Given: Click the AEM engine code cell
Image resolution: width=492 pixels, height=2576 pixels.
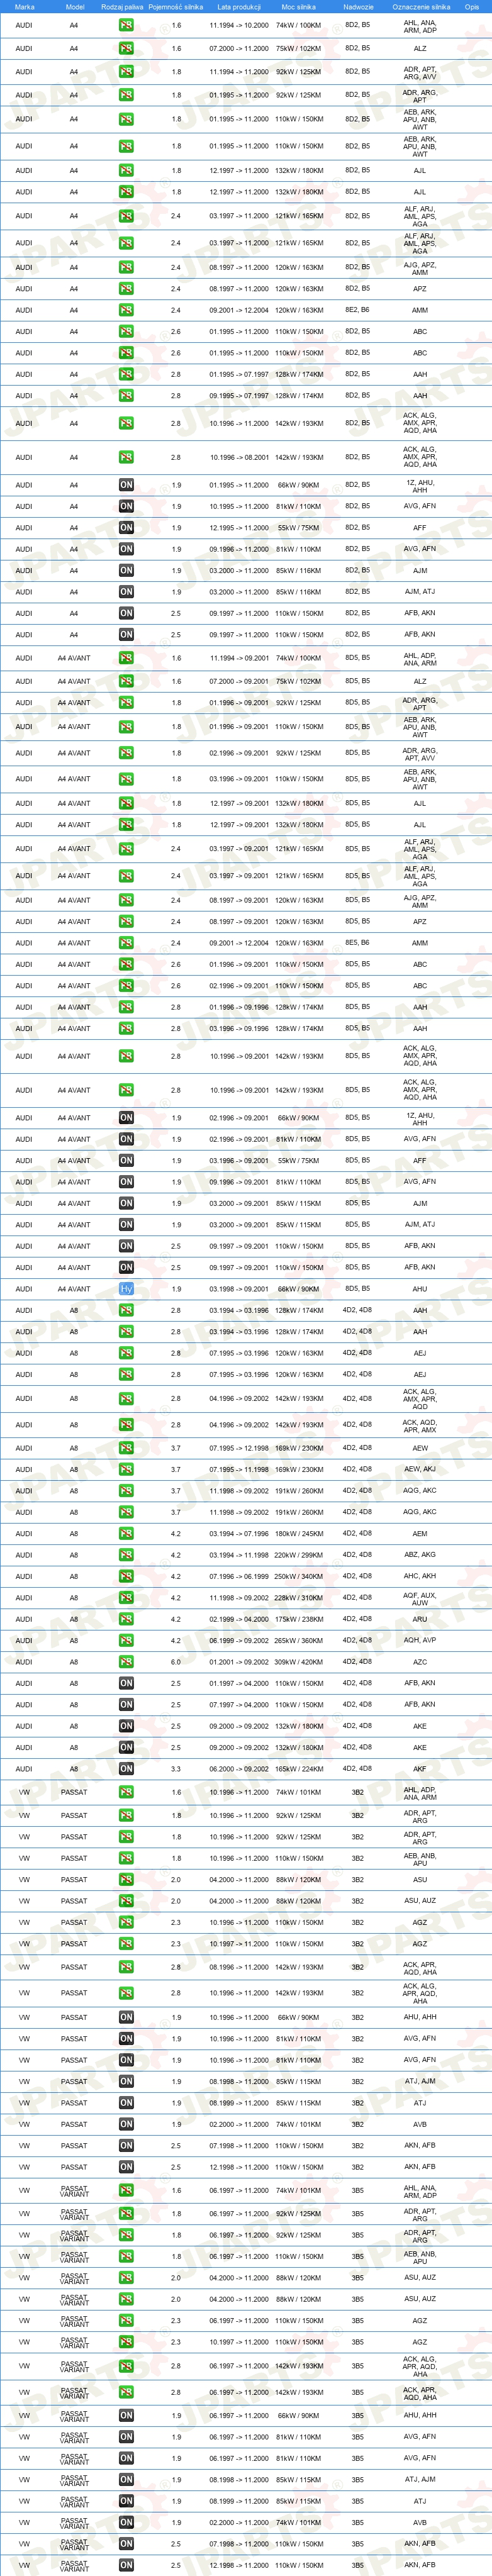Looking at the screenshot, I should 420,1534.
